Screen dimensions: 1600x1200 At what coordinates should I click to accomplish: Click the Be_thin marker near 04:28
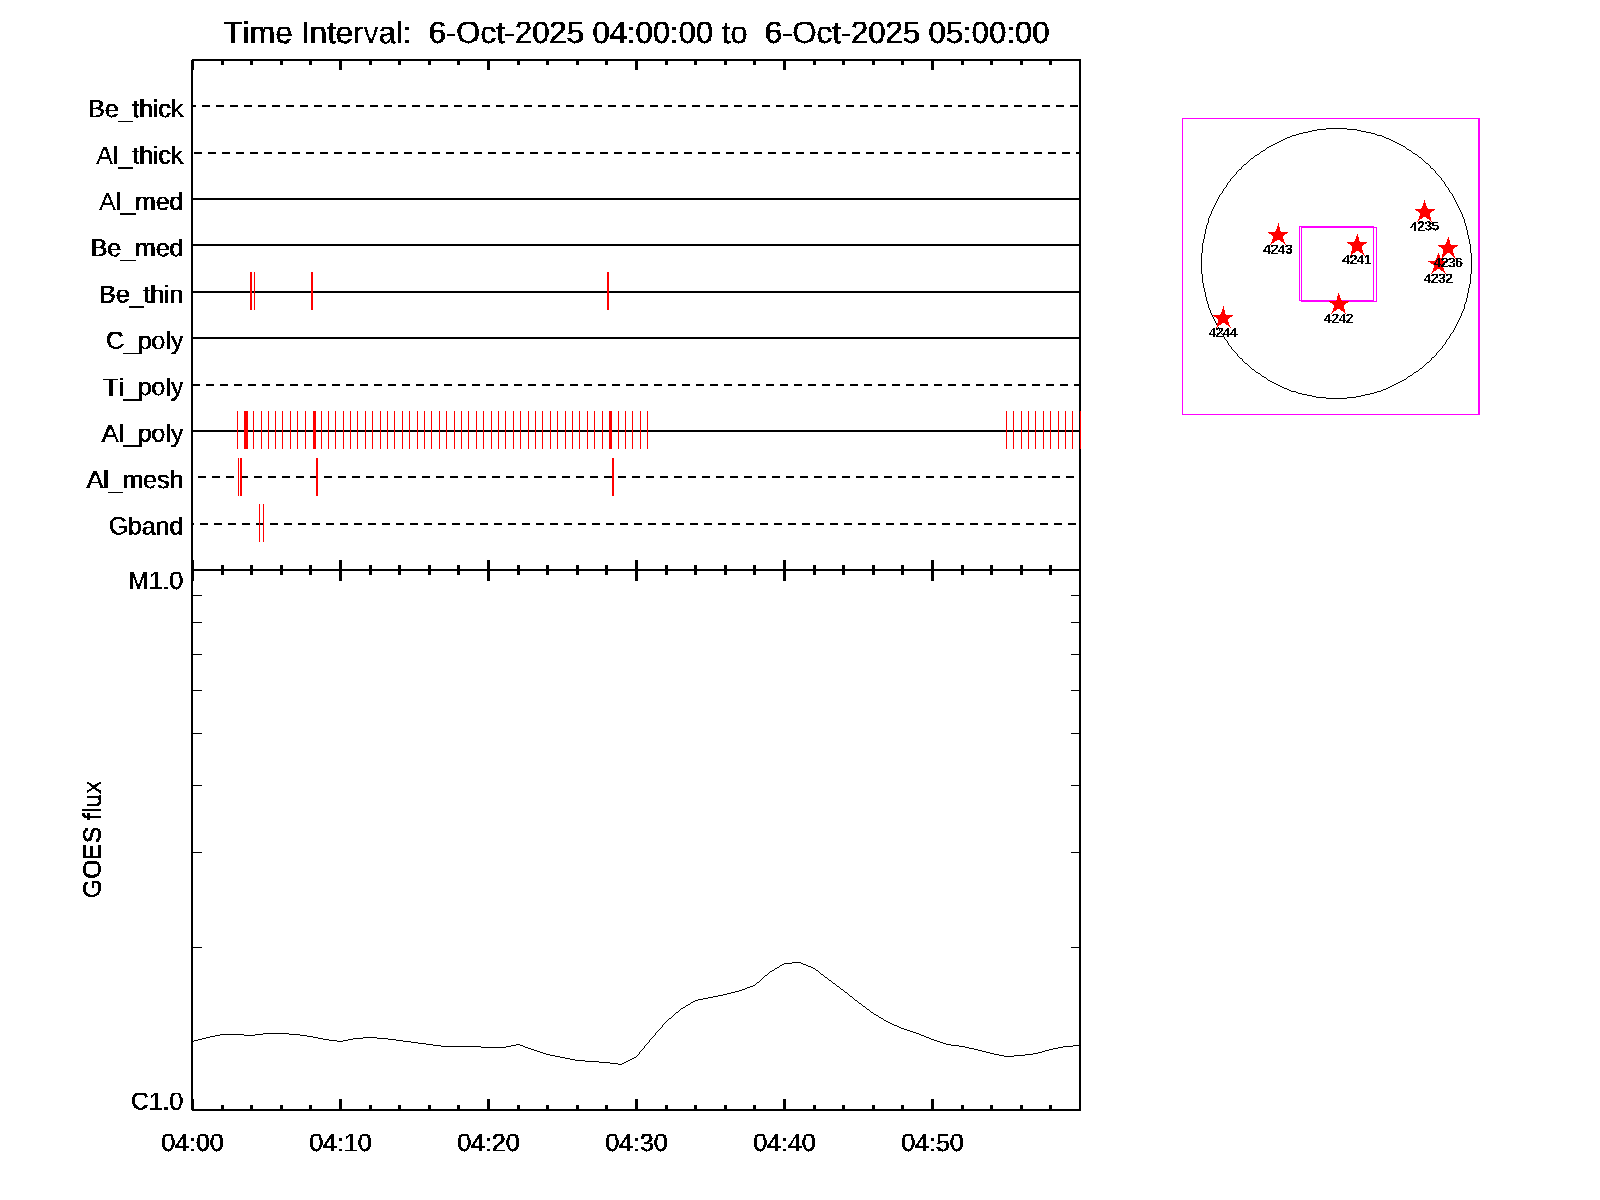(x=607, y=291)
